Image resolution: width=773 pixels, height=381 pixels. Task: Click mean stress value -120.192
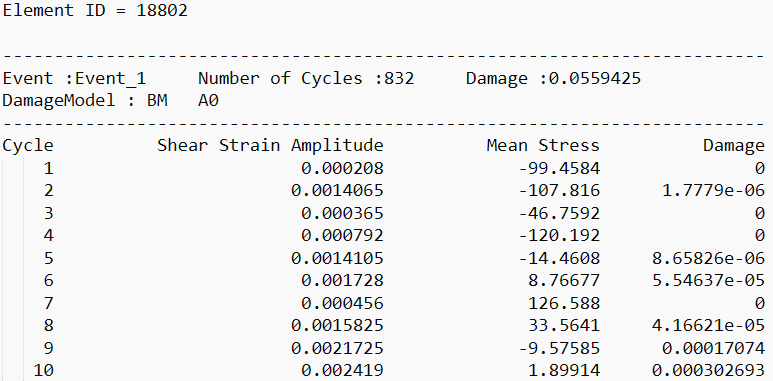(x=559, y=236)
